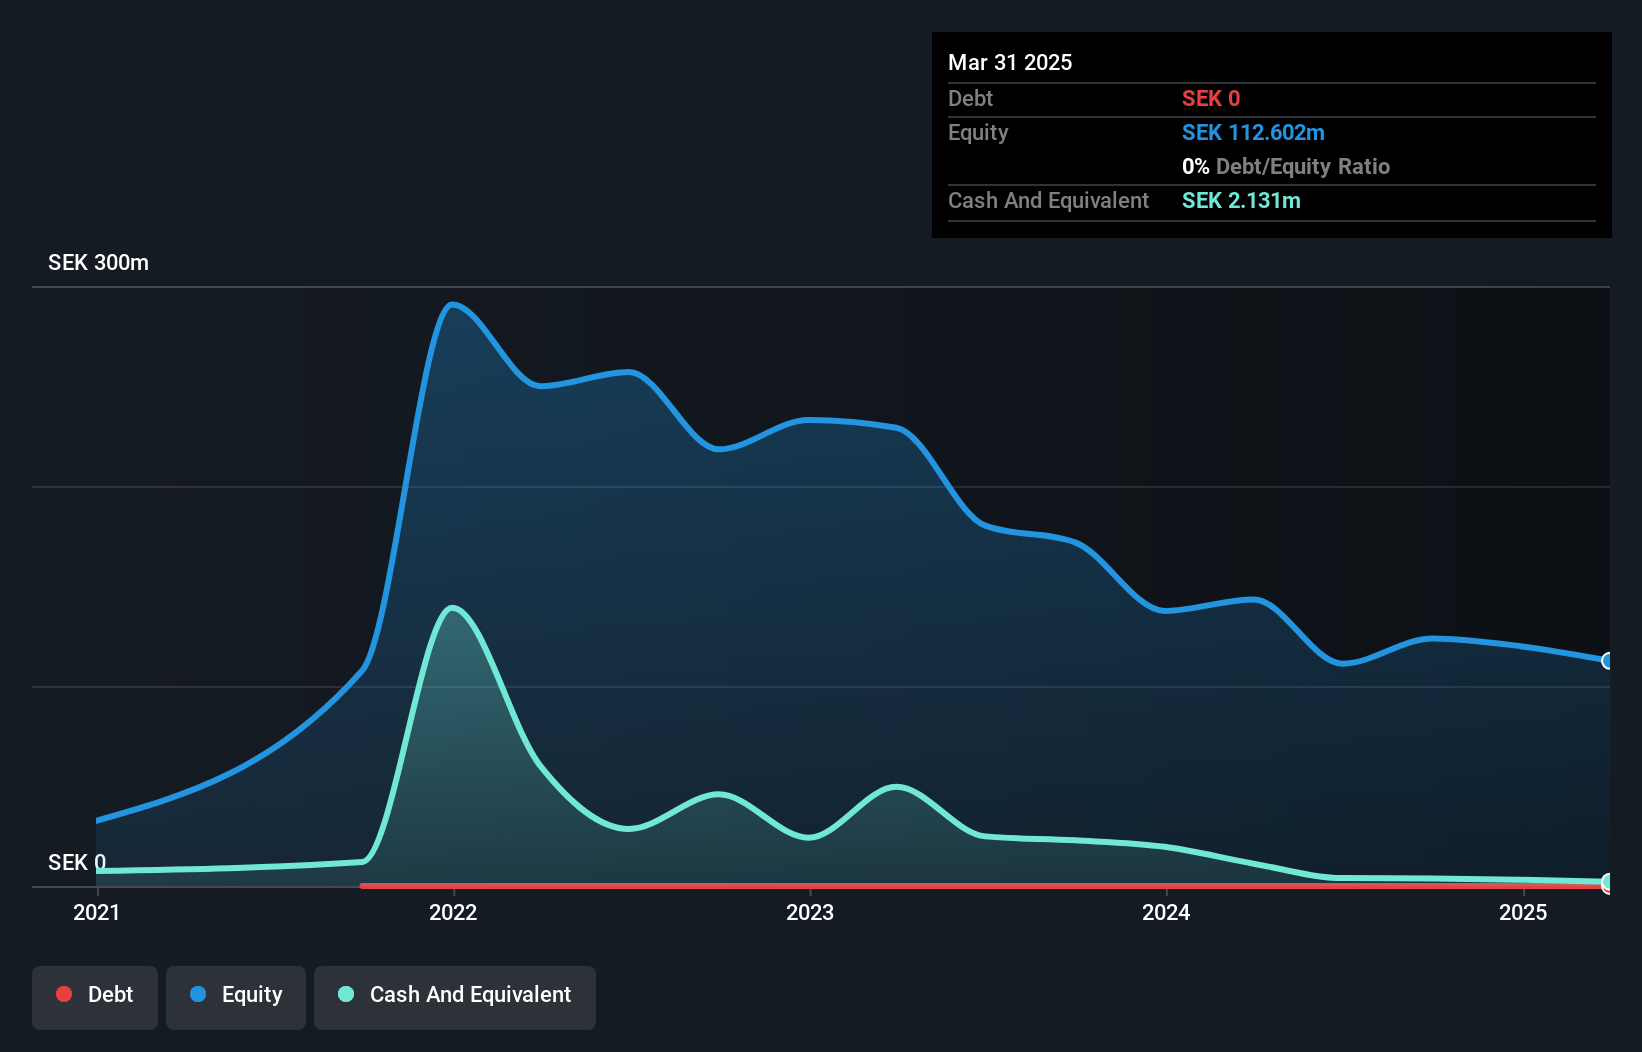Select the Cash endpoint marker at Mar 2025
This screenshot has height=1052, width=1642.
tap(1608, 882)
